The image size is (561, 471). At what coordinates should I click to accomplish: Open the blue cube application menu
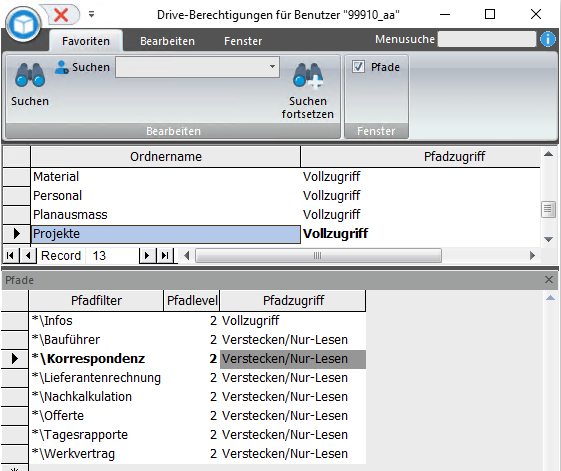23,24
